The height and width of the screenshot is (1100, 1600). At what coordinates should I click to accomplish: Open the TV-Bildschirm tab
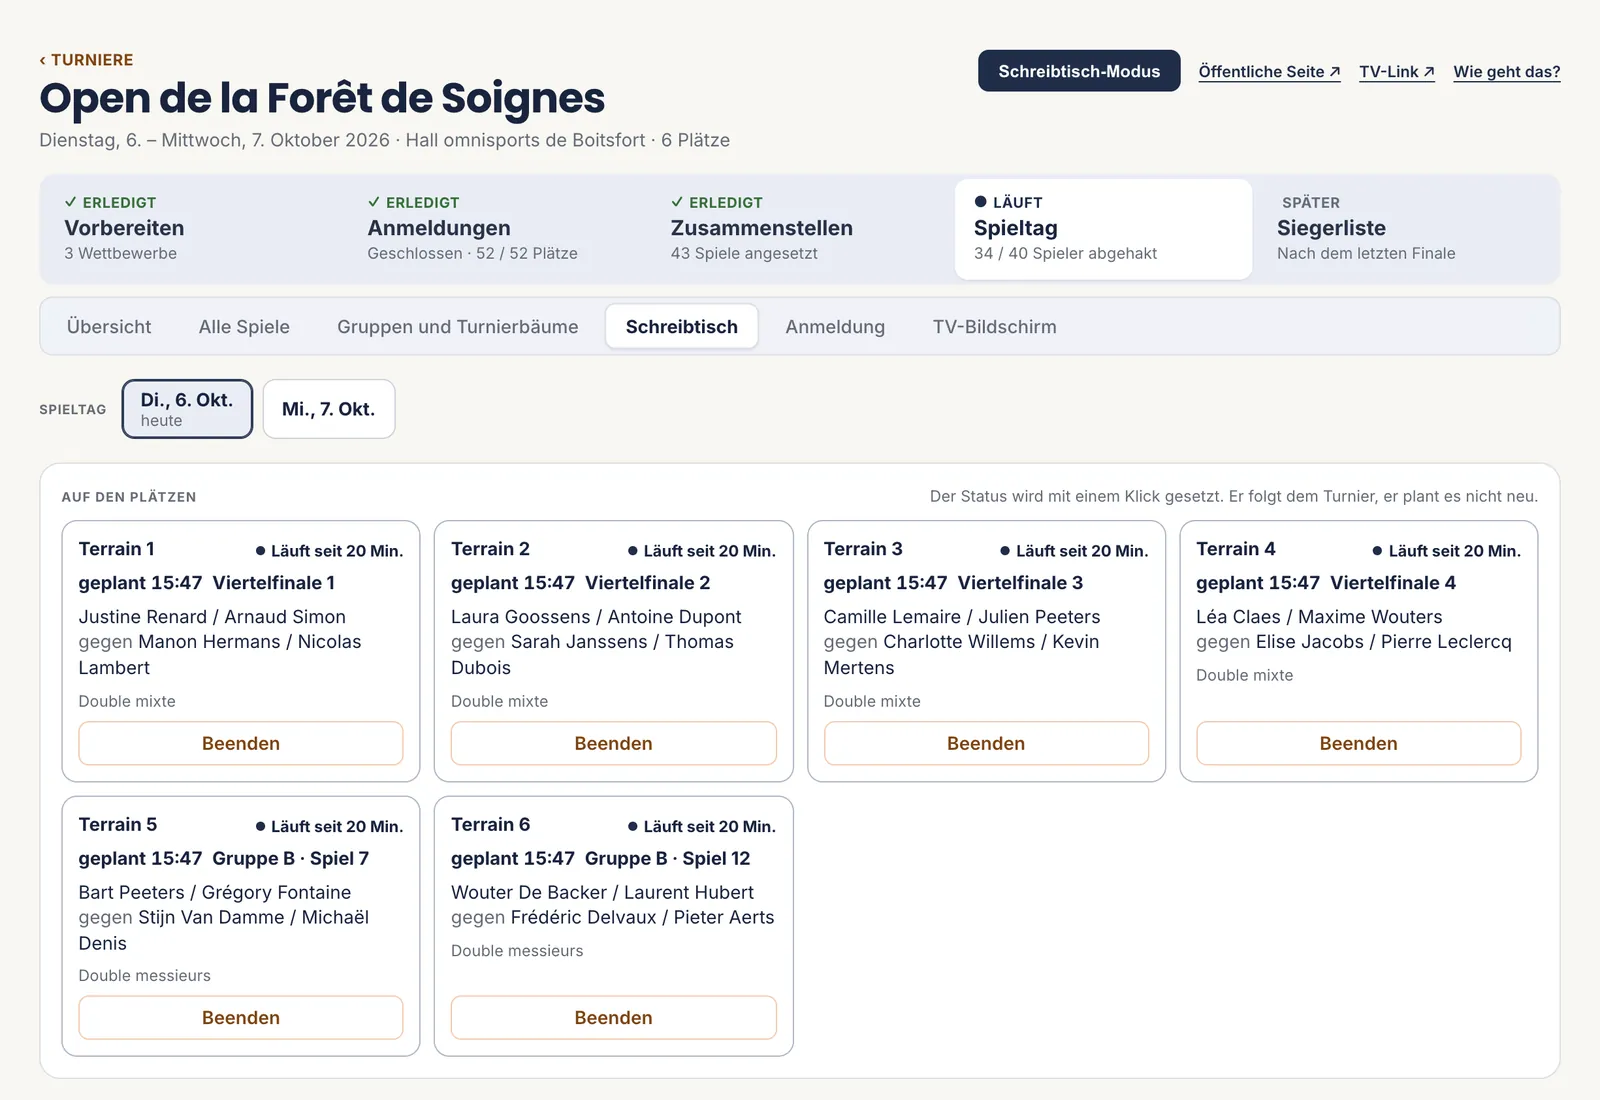tap(994, 327)
